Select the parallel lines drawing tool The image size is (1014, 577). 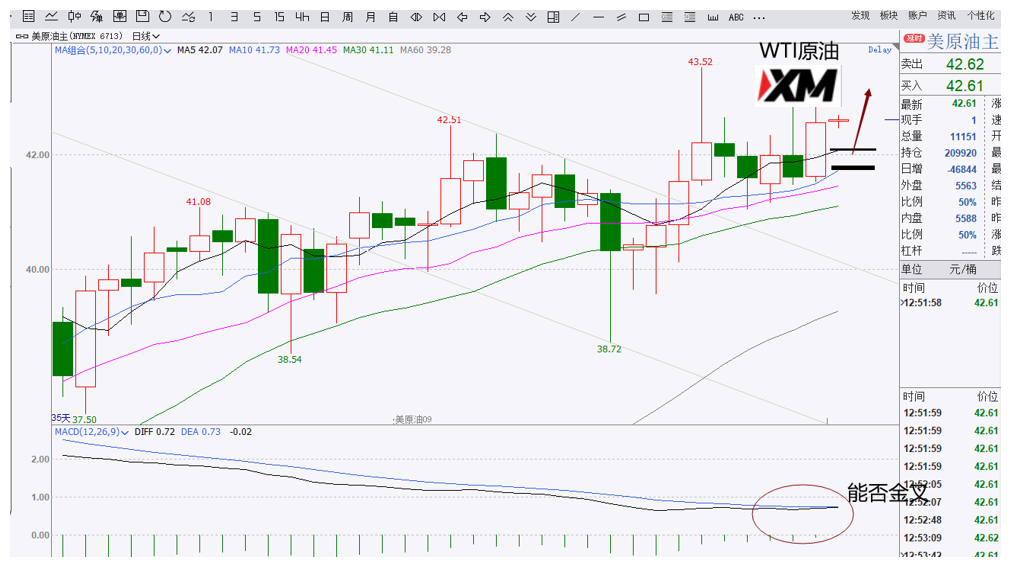[621, 17]
